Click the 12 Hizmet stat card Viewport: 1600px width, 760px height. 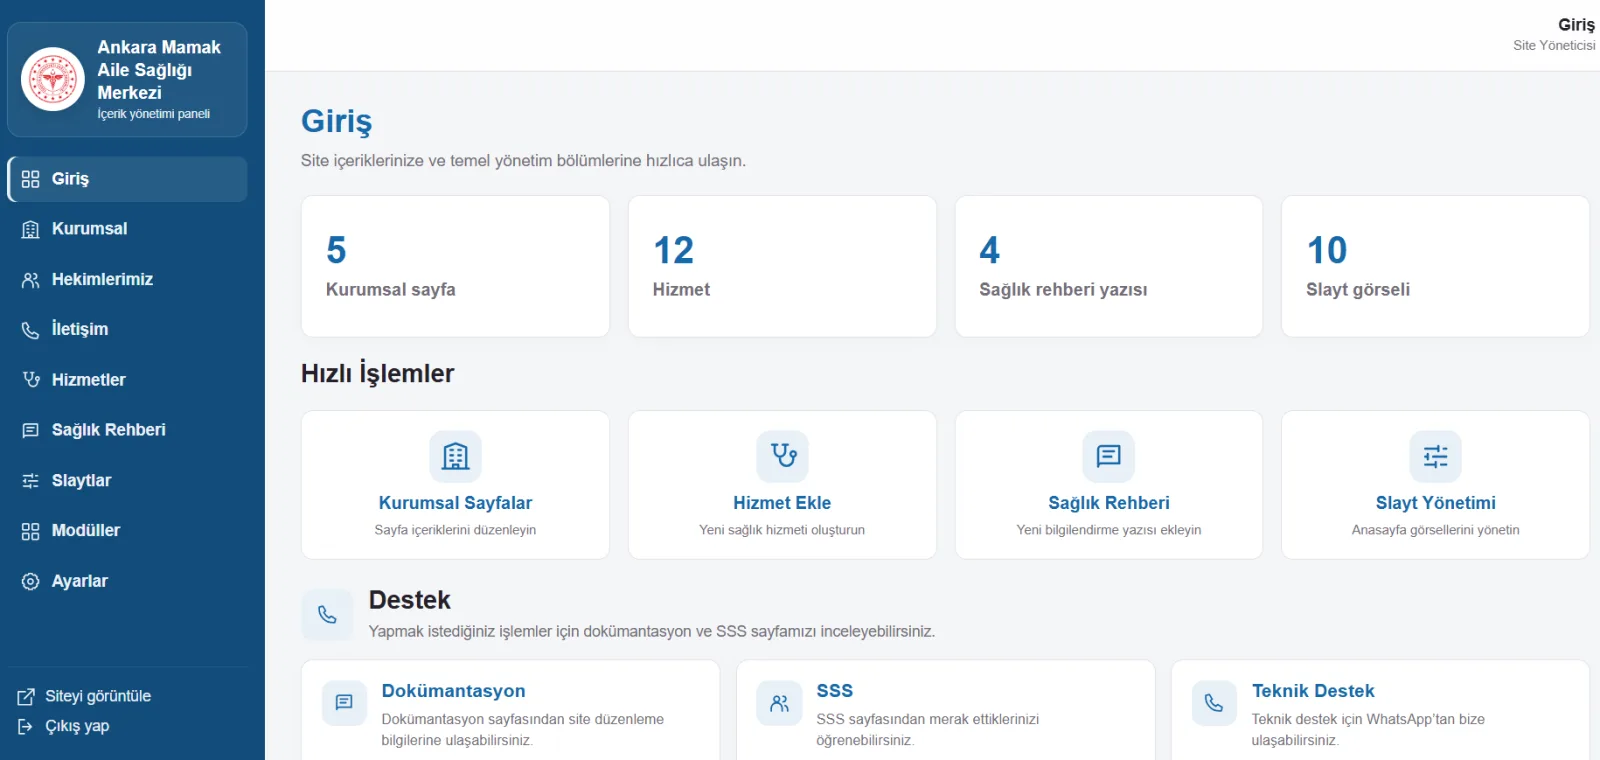[782, 266]
